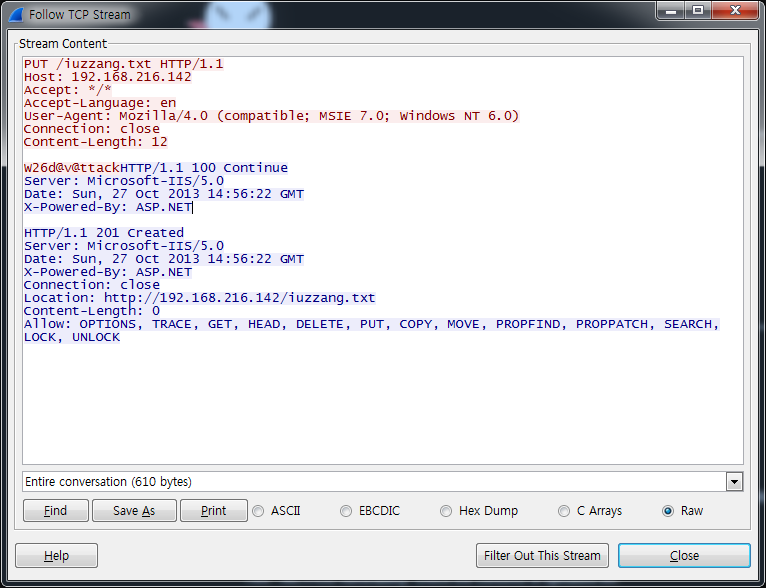Screen dimensions: 766x588
Task: Click the 'Accept-Language: en' line
Action: (100, 103)
